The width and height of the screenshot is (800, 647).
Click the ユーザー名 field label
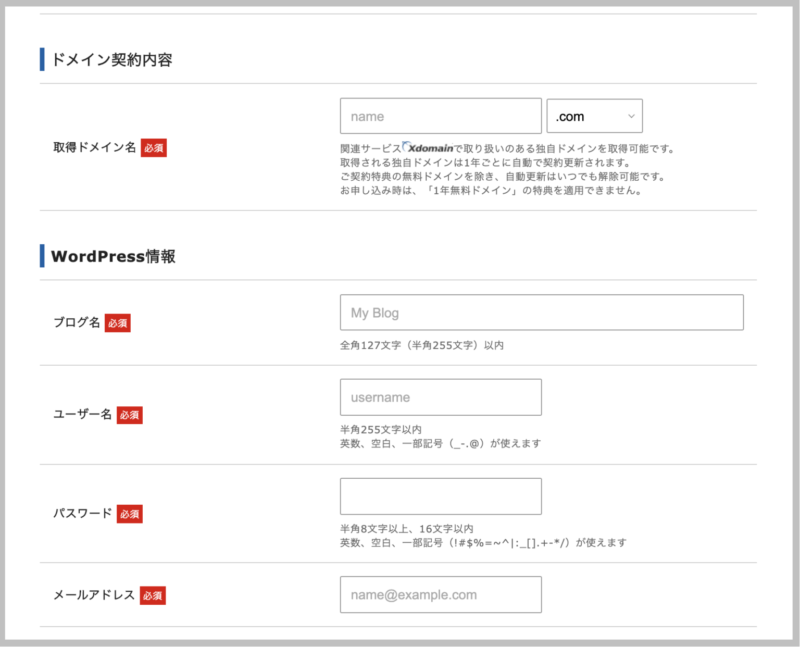(82, 414)
